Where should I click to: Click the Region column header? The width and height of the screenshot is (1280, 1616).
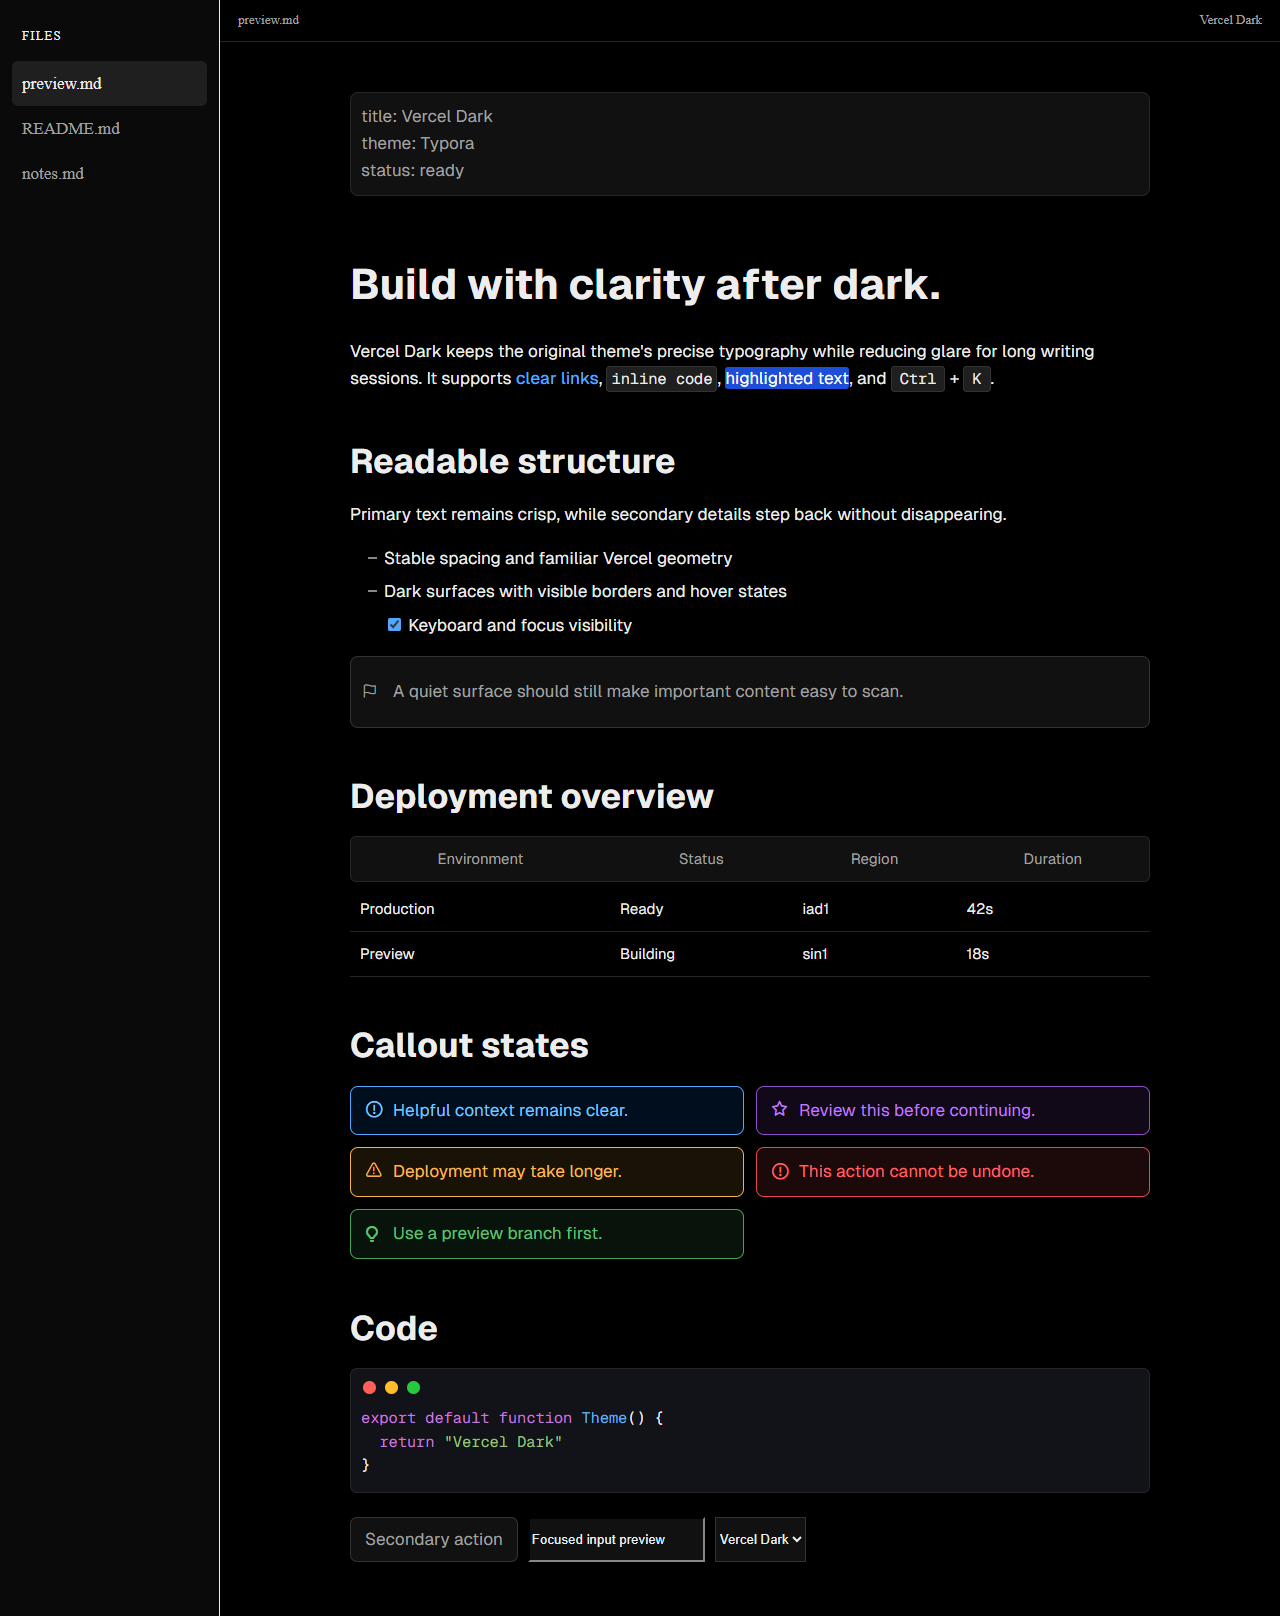874,859
